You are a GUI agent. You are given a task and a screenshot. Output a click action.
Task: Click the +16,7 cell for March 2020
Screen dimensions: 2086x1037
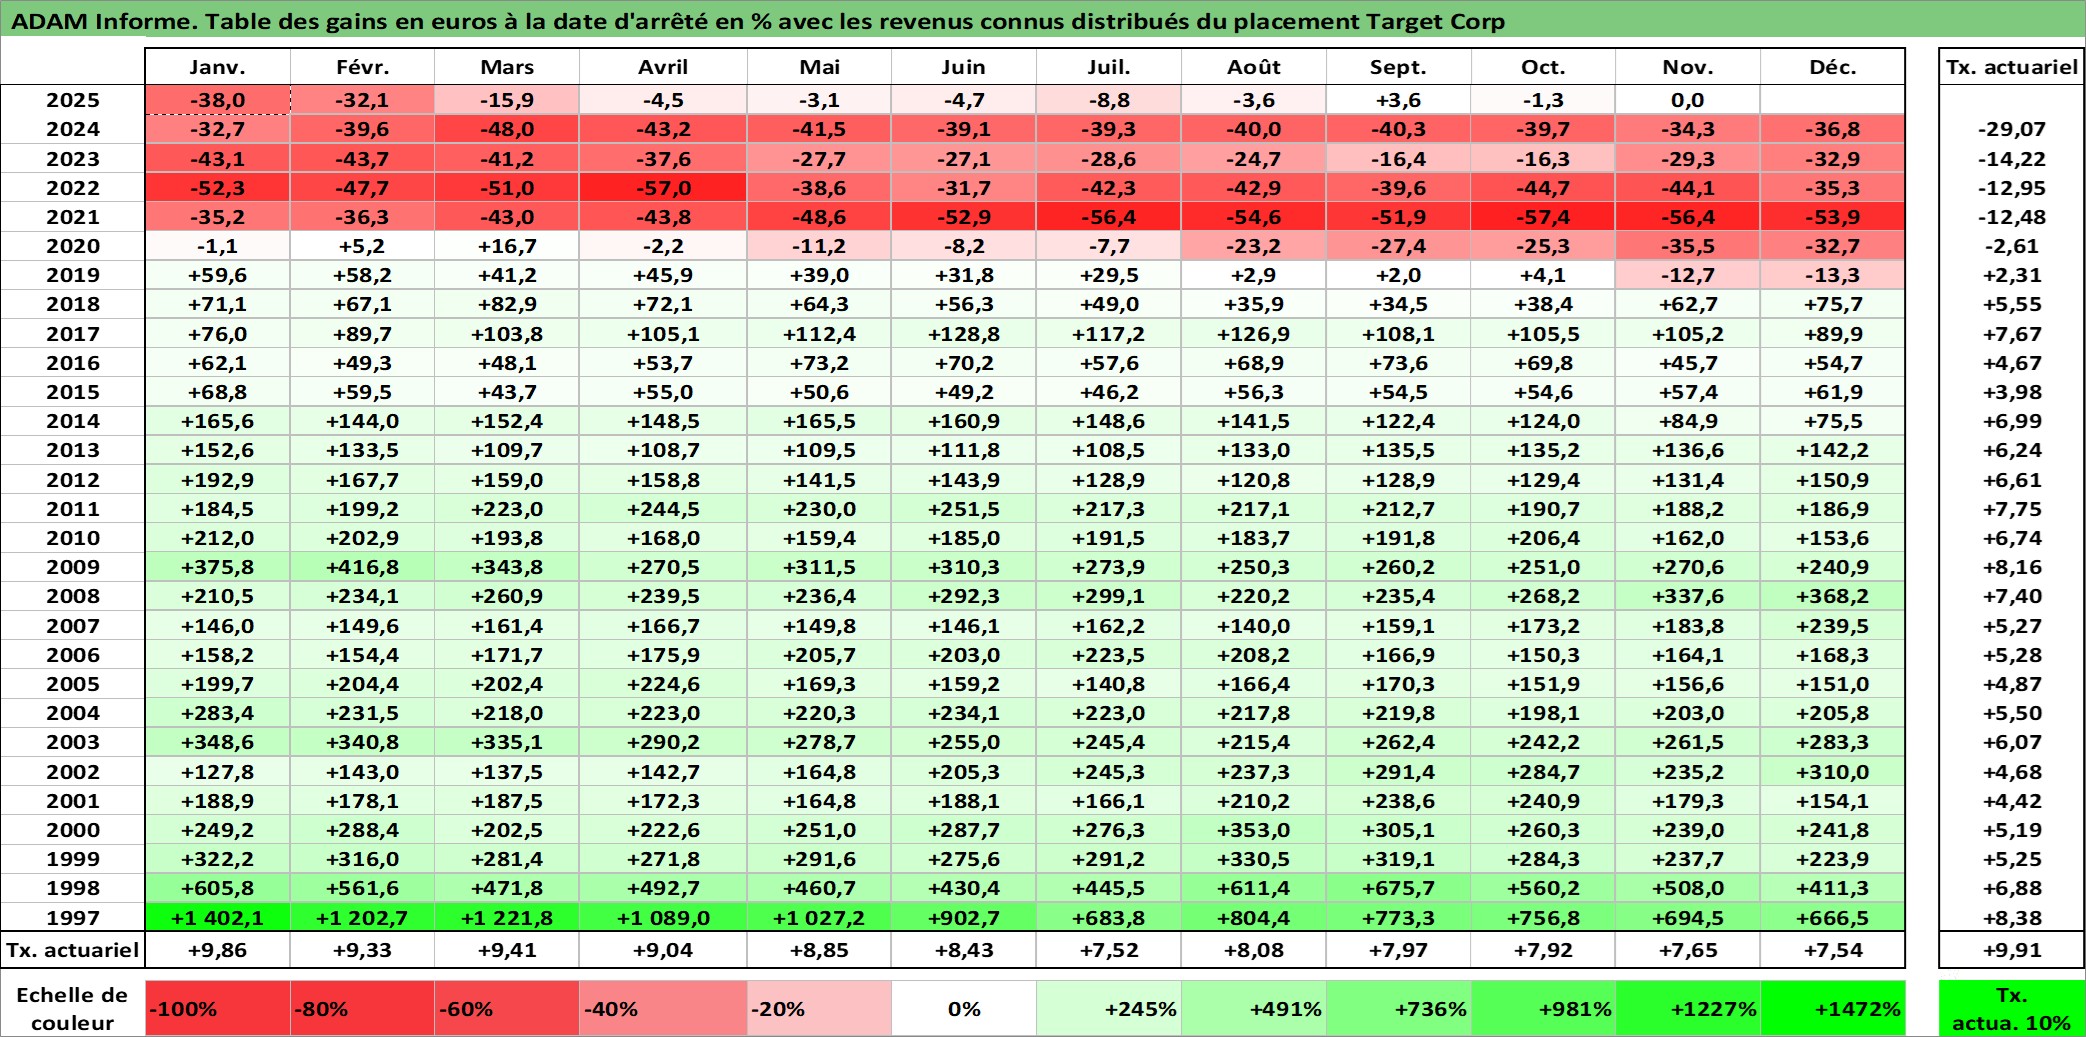point(507,246)
